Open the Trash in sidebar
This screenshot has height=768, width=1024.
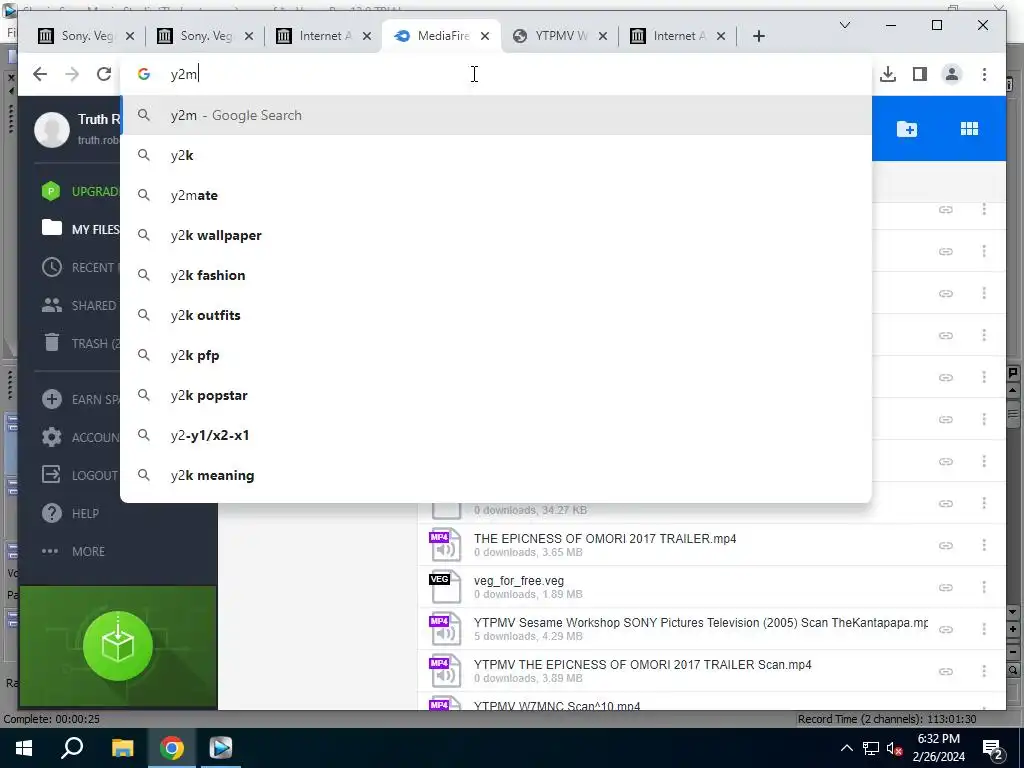(80, 343)
